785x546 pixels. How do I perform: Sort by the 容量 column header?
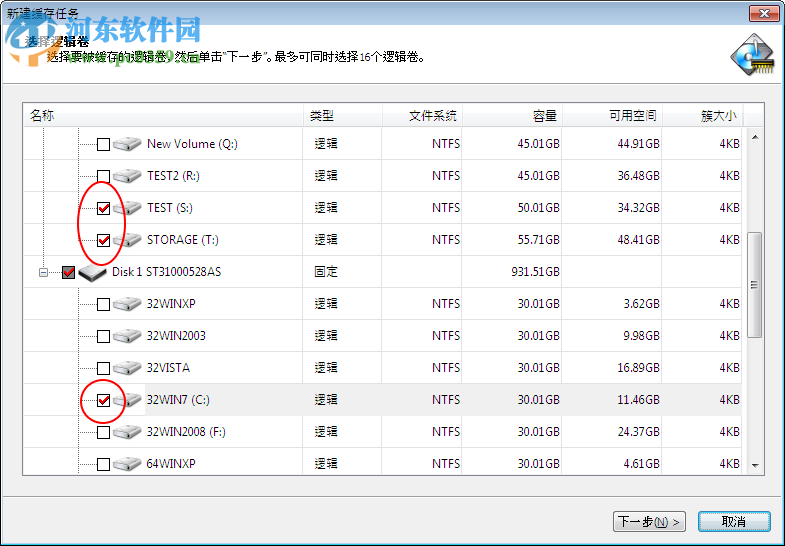tap(513, 116)
